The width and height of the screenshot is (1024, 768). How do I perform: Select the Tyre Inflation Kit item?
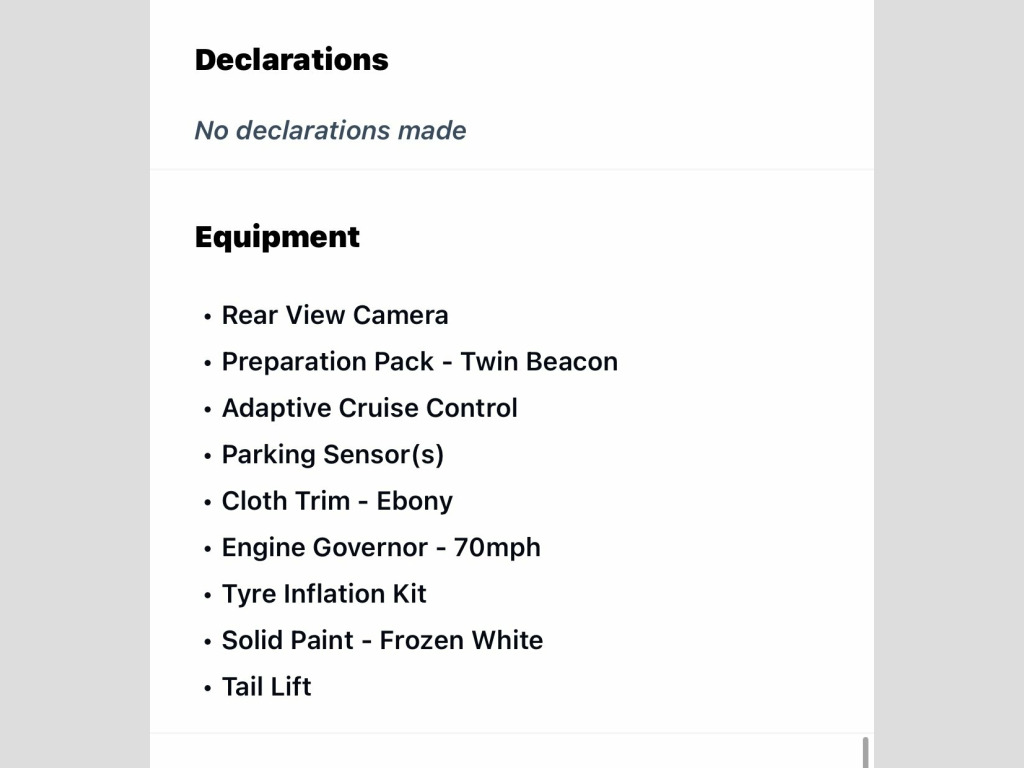(324, 594)
